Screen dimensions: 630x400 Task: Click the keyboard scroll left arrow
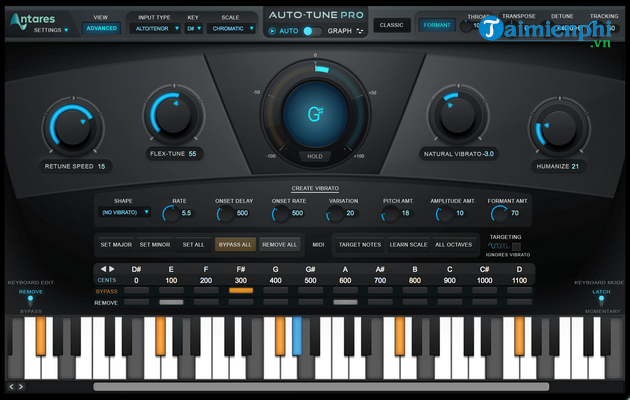(11, 387)
